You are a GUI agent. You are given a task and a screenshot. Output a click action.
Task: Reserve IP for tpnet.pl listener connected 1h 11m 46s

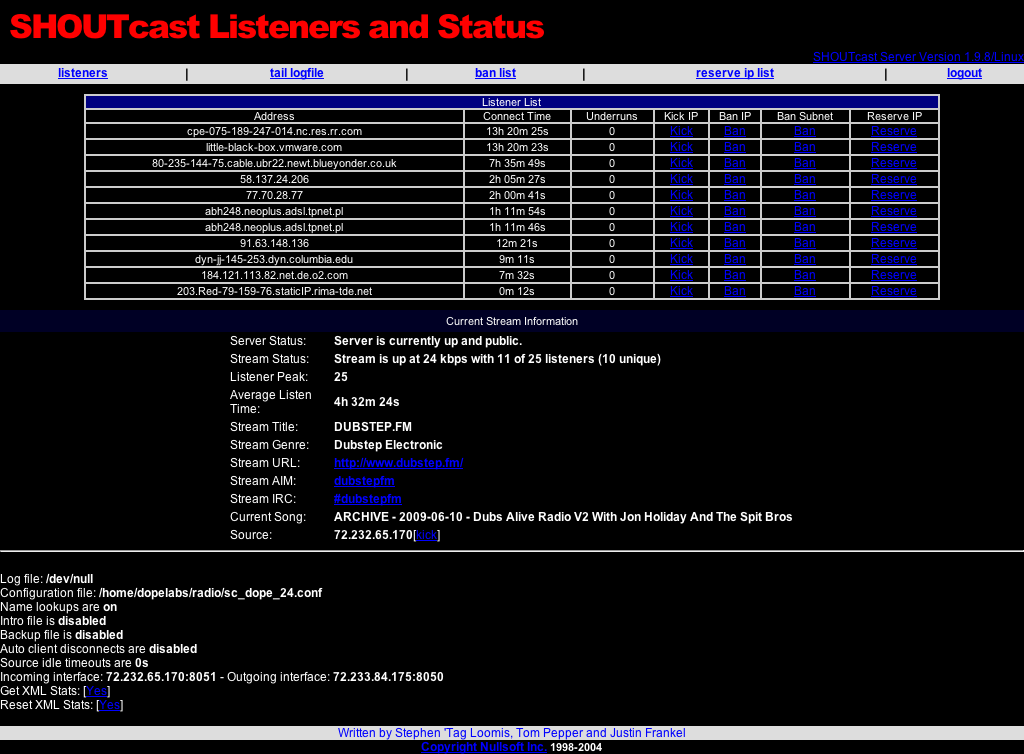point(894,227)
